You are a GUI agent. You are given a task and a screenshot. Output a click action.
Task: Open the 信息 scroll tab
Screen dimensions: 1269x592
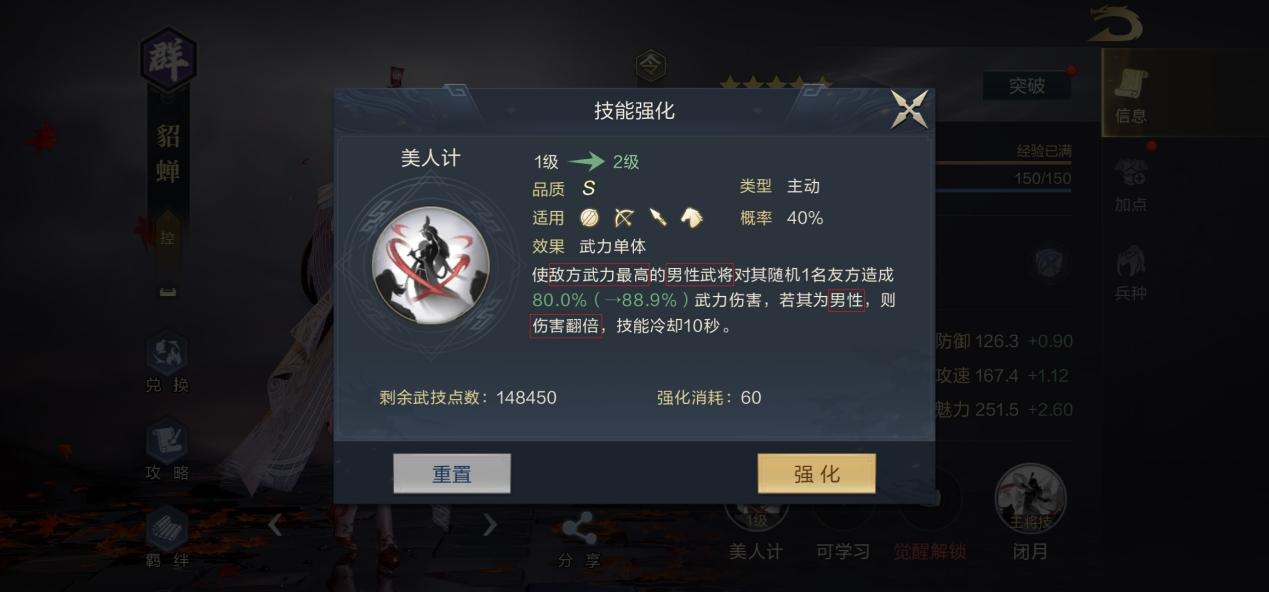[1131, 95]
